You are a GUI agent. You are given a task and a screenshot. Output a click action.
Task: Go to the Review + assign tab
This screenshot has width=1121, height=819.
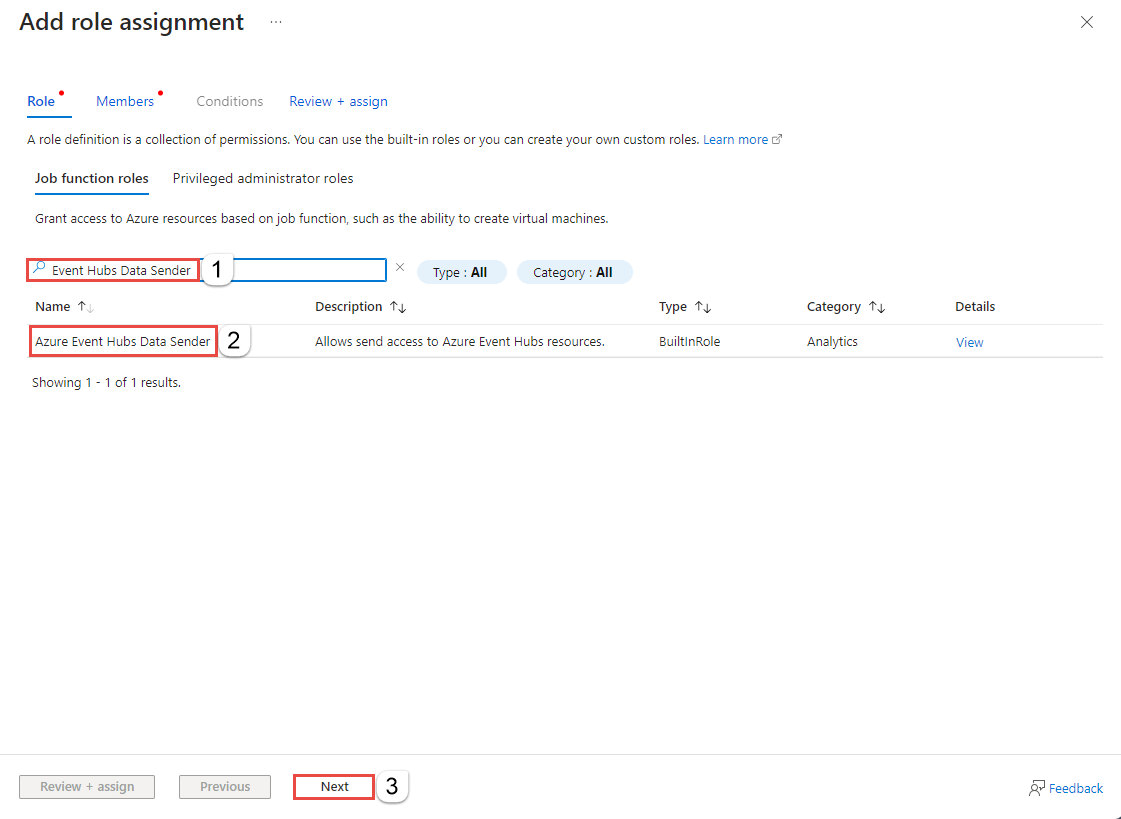338,101
